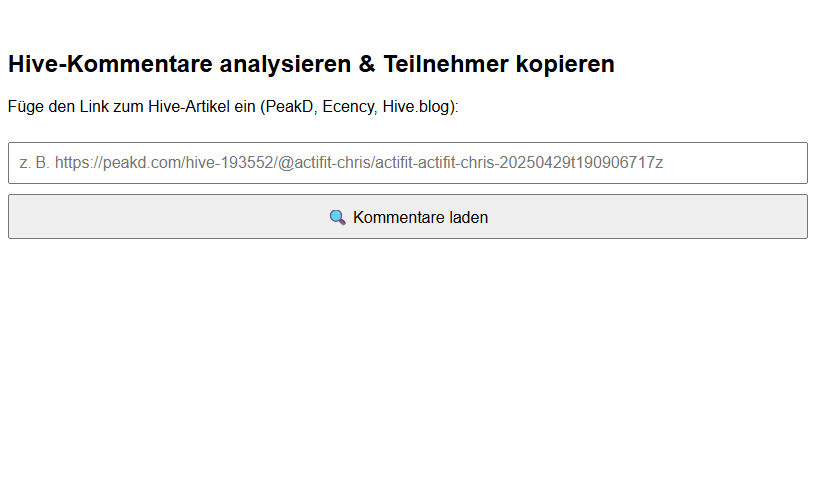Screen dimensions: 826x498
Task: Click the word Hive-Artikel in the instructions
Action: tap(189, 106)
